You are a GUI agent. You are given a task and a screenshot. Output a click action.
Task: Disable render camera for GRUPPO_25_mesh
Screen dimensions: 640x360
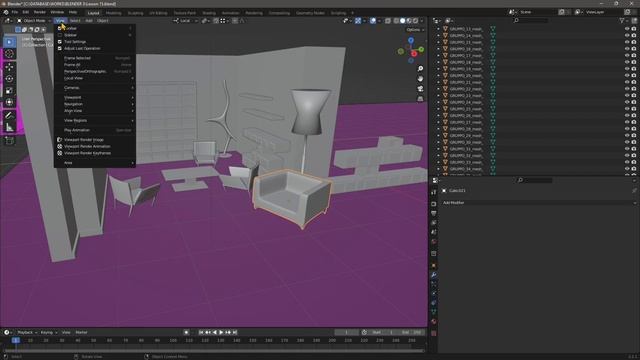click(634, 109)
